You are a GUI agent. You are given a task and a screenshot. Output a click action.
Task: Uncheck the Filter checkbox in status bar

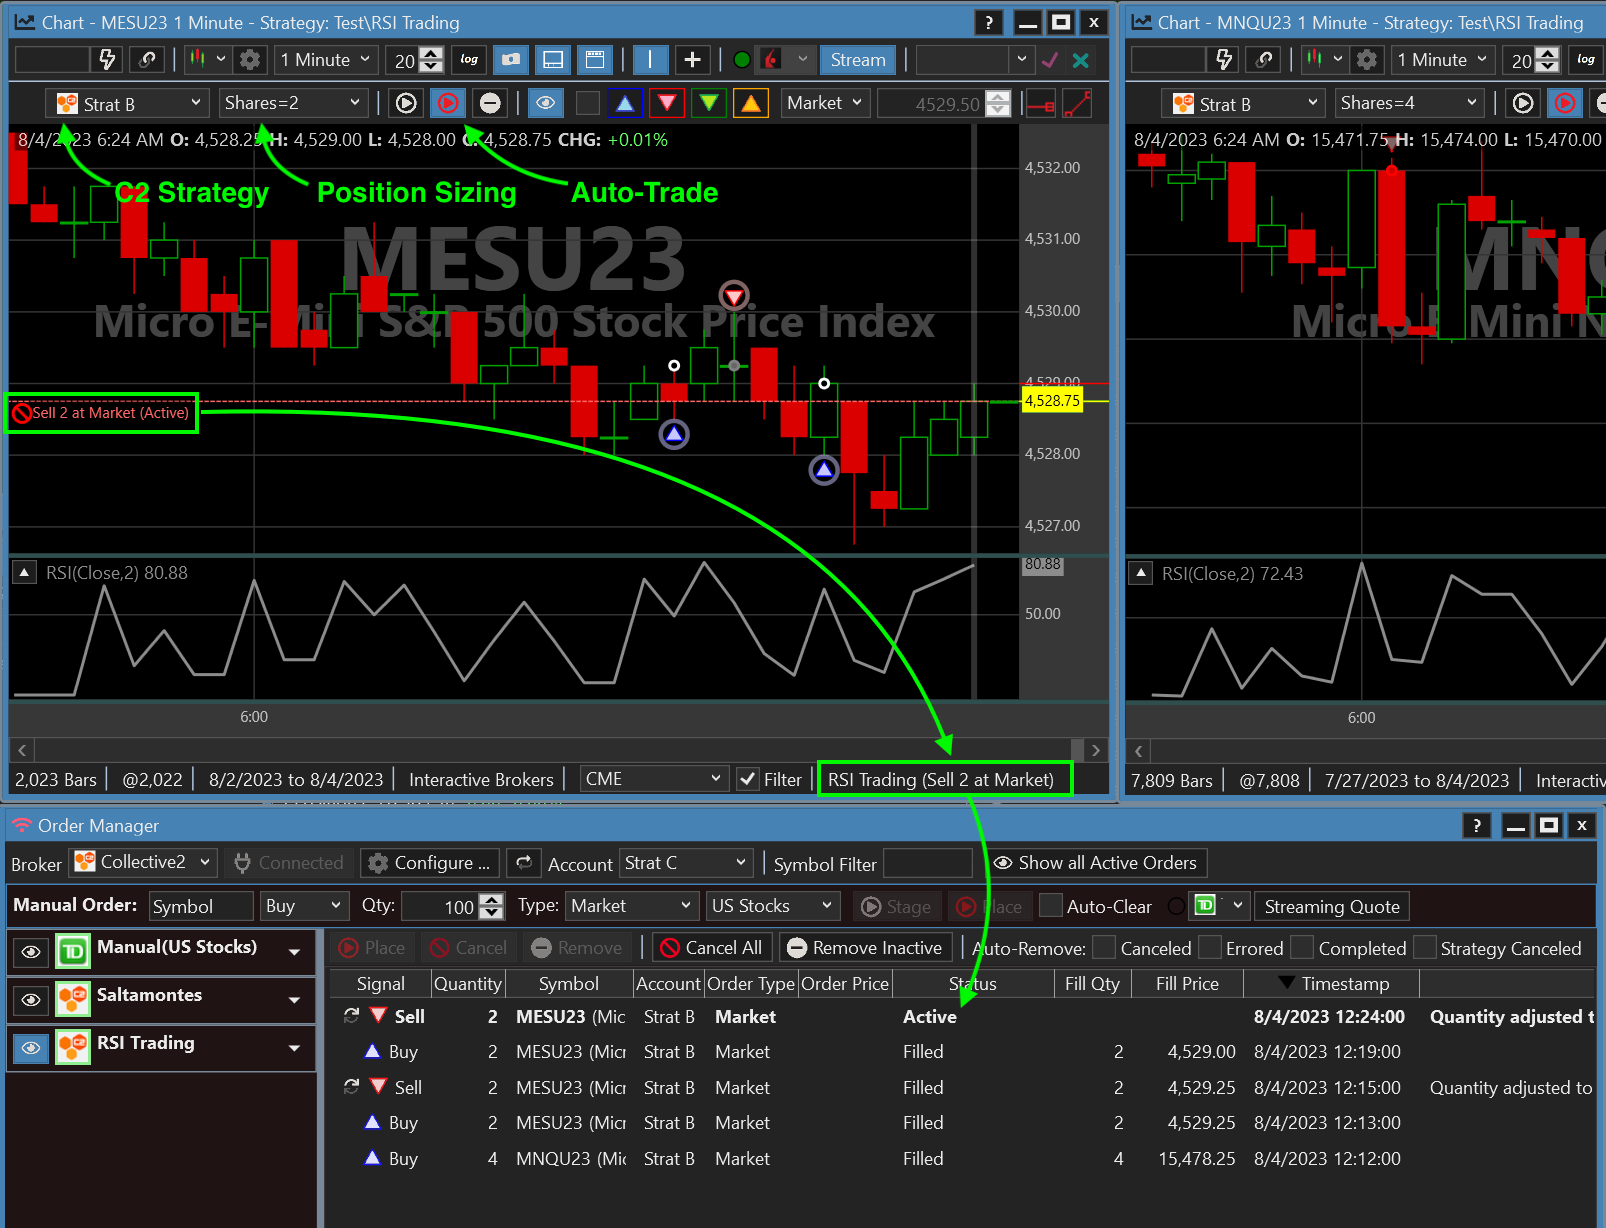point(748,779)
